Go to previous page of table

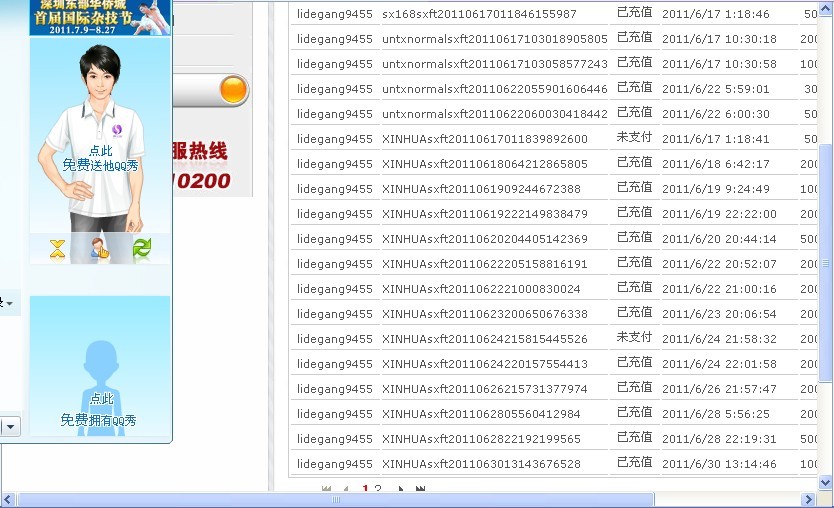click(346, 489)
